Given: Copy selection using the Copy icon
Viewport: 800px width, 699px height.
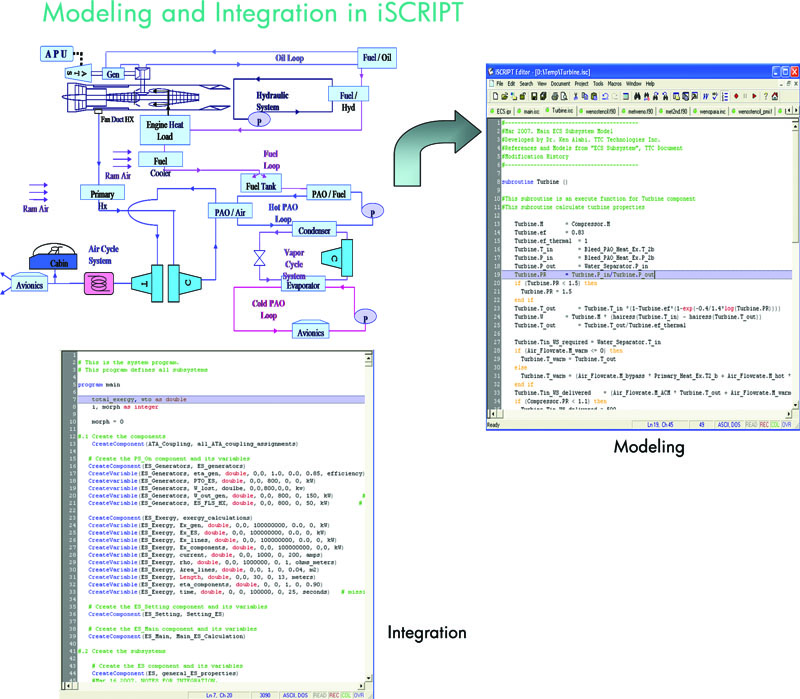Looking at the screenshot, I should click(585, 97).
